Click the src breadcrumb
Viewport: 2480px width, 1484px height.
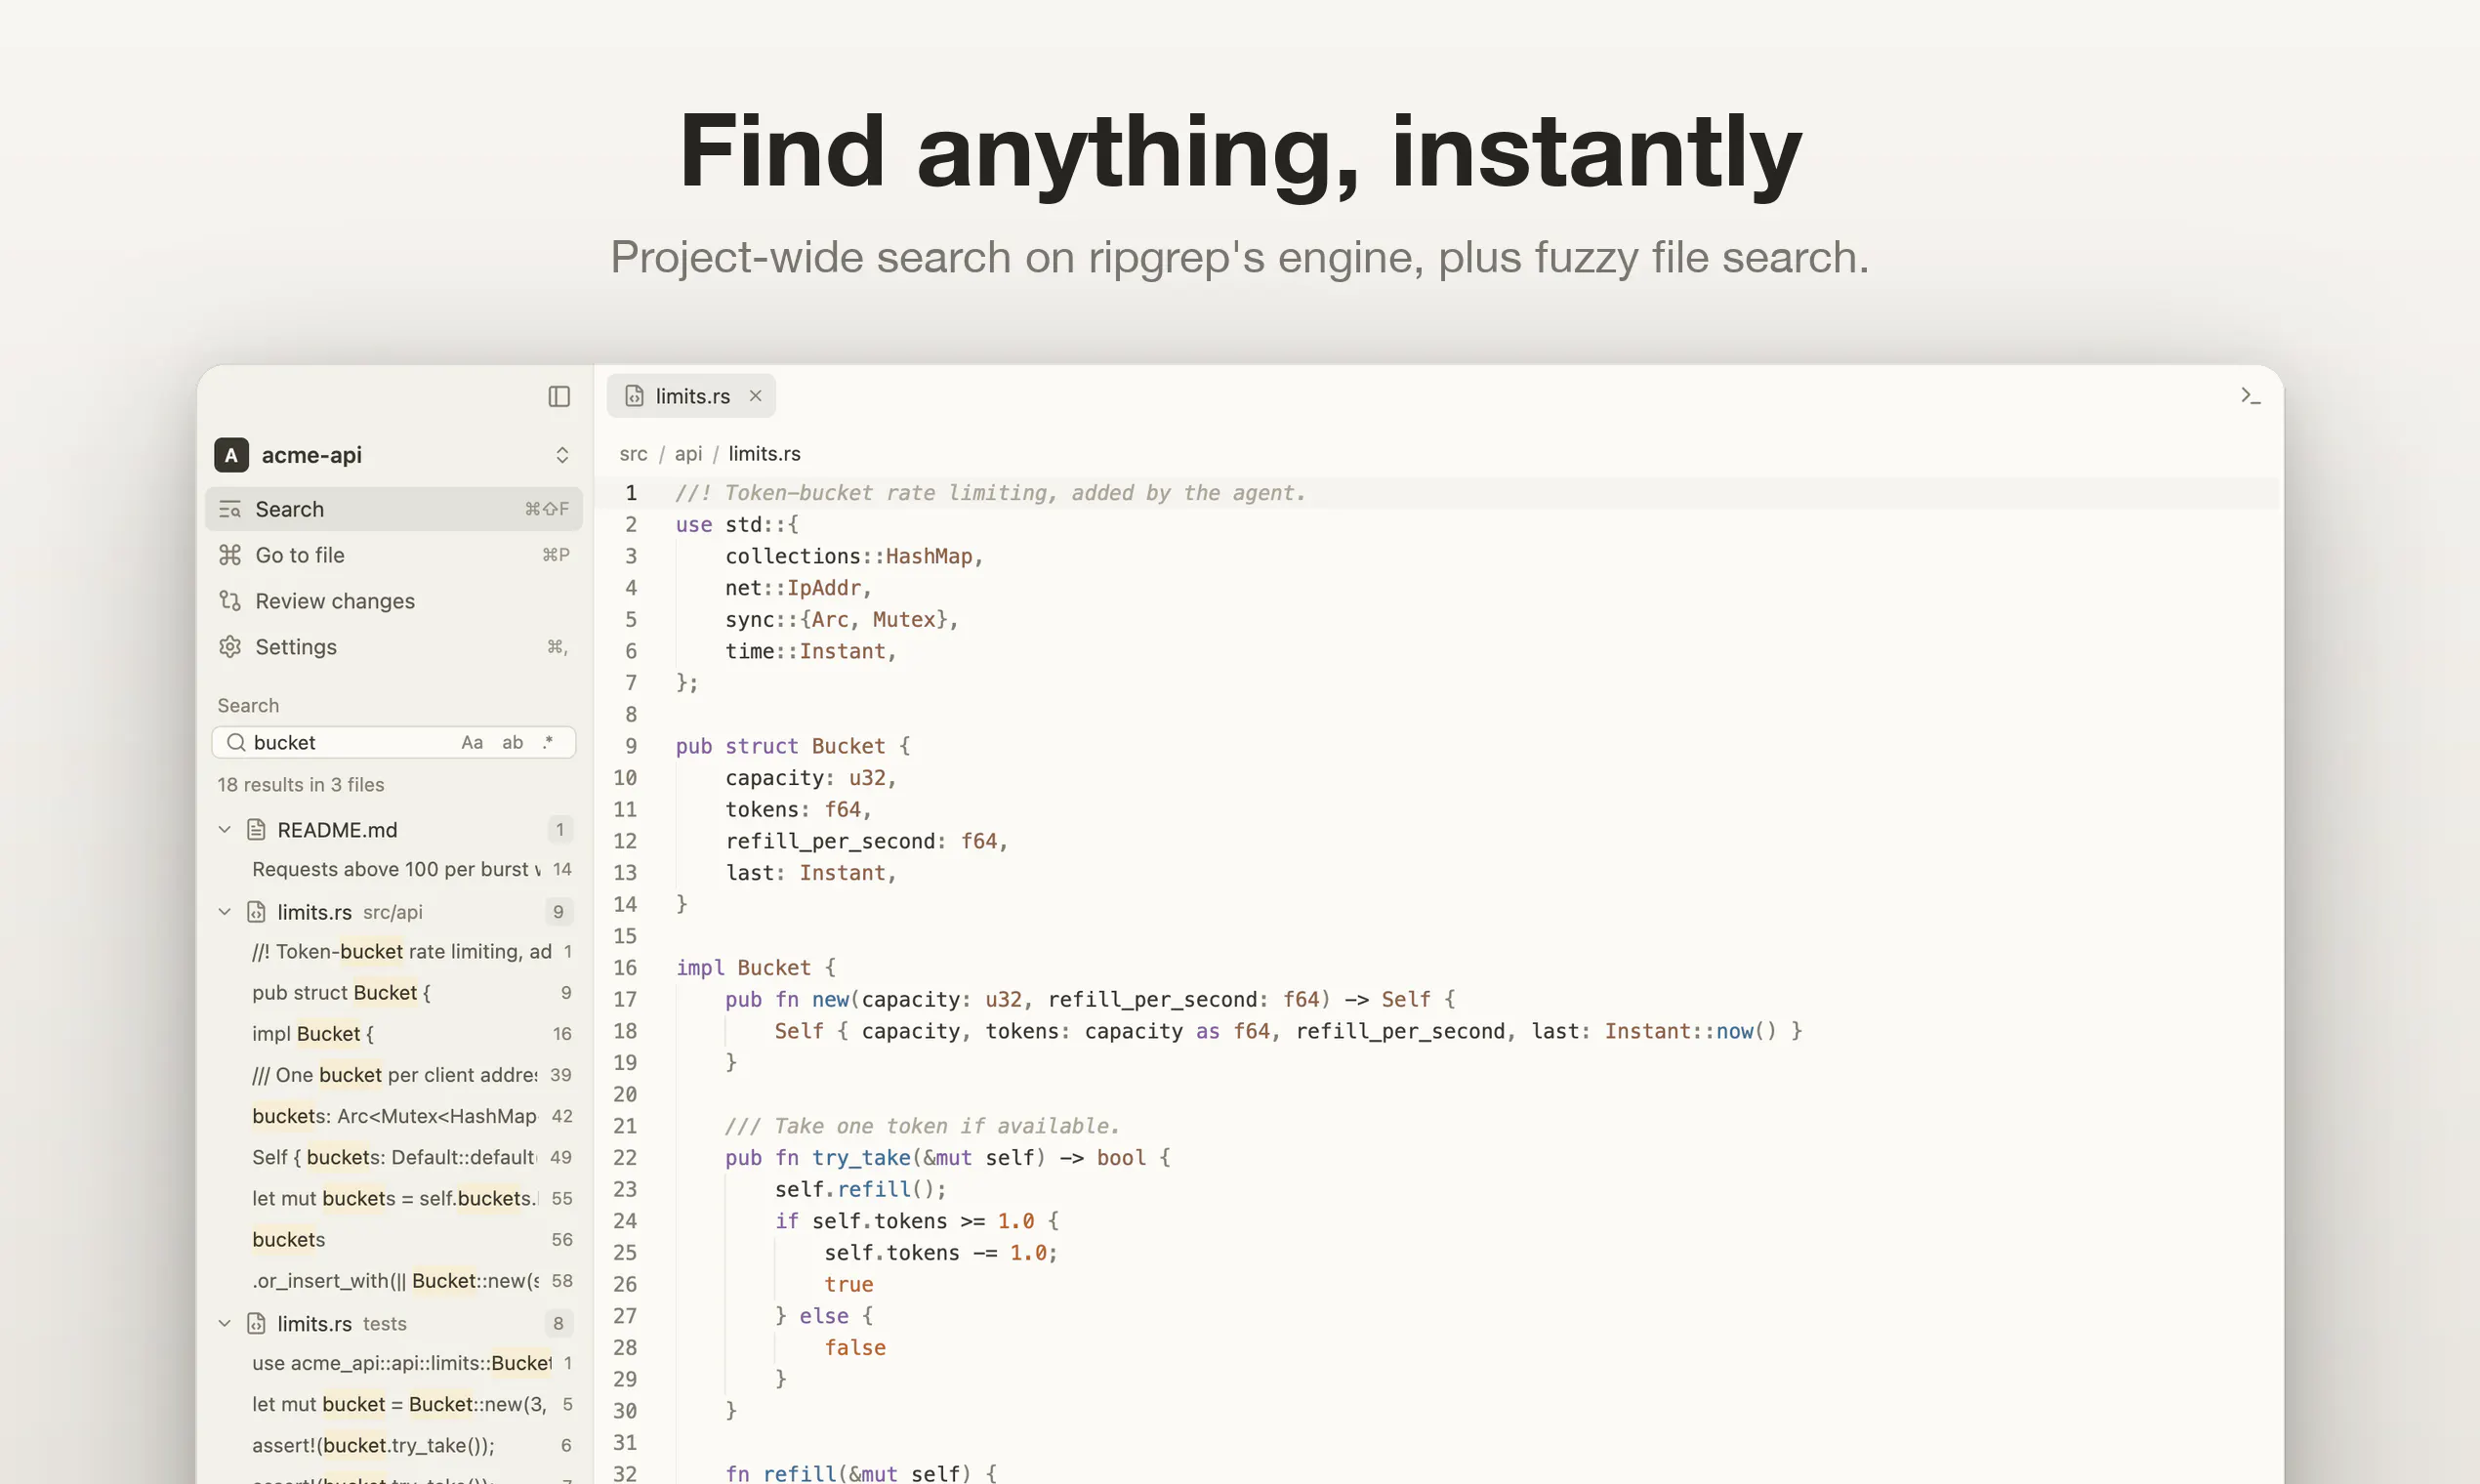[633, 454]
